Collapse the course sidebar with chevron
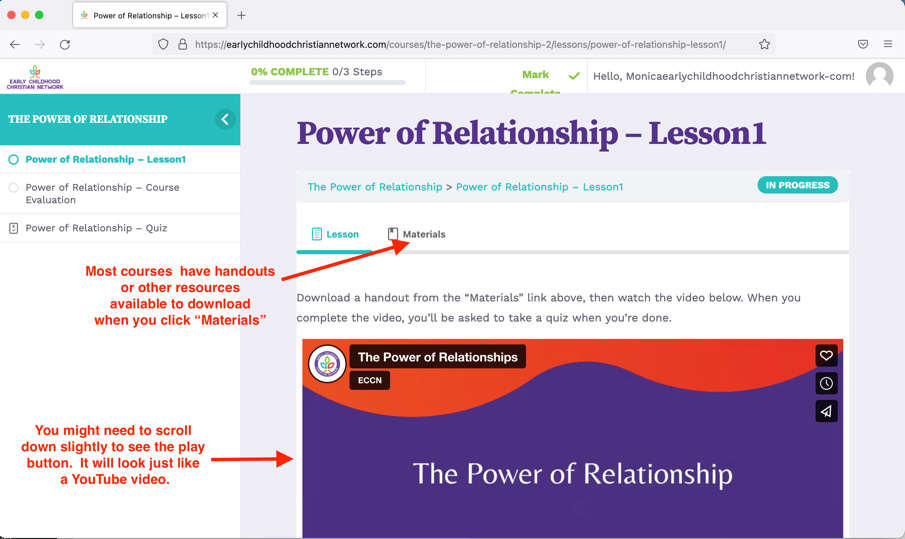Screen dimensions: 905x539 click(225, 119)
